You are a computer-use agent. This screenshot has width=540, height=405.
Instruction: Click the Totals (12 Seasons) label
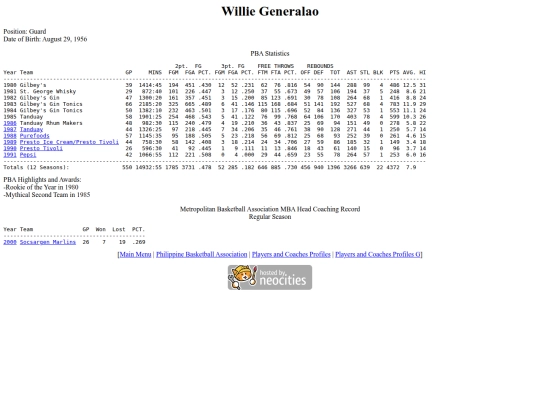36,167
